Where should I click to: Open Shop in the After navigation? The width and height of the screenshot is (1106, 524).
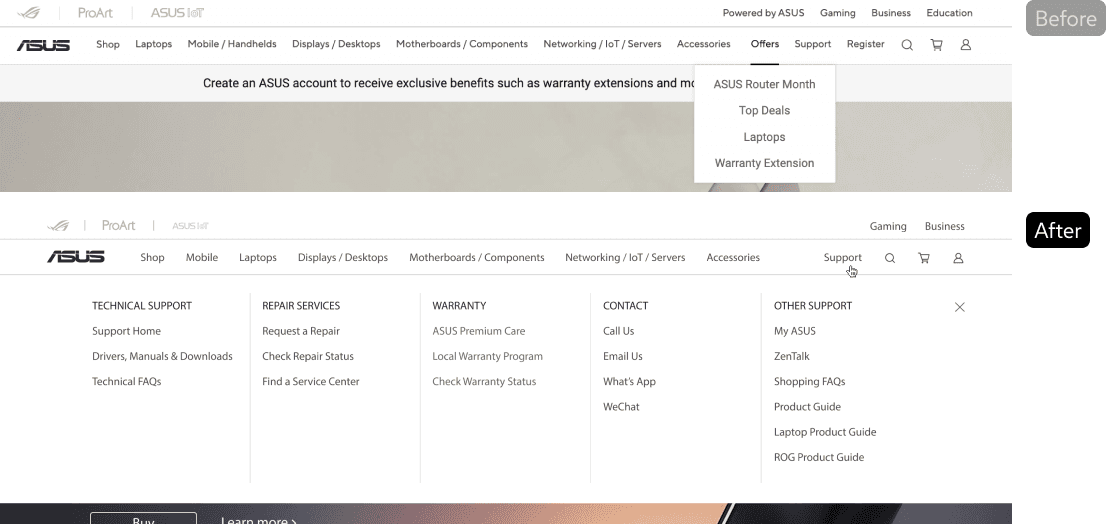(152, 257)
